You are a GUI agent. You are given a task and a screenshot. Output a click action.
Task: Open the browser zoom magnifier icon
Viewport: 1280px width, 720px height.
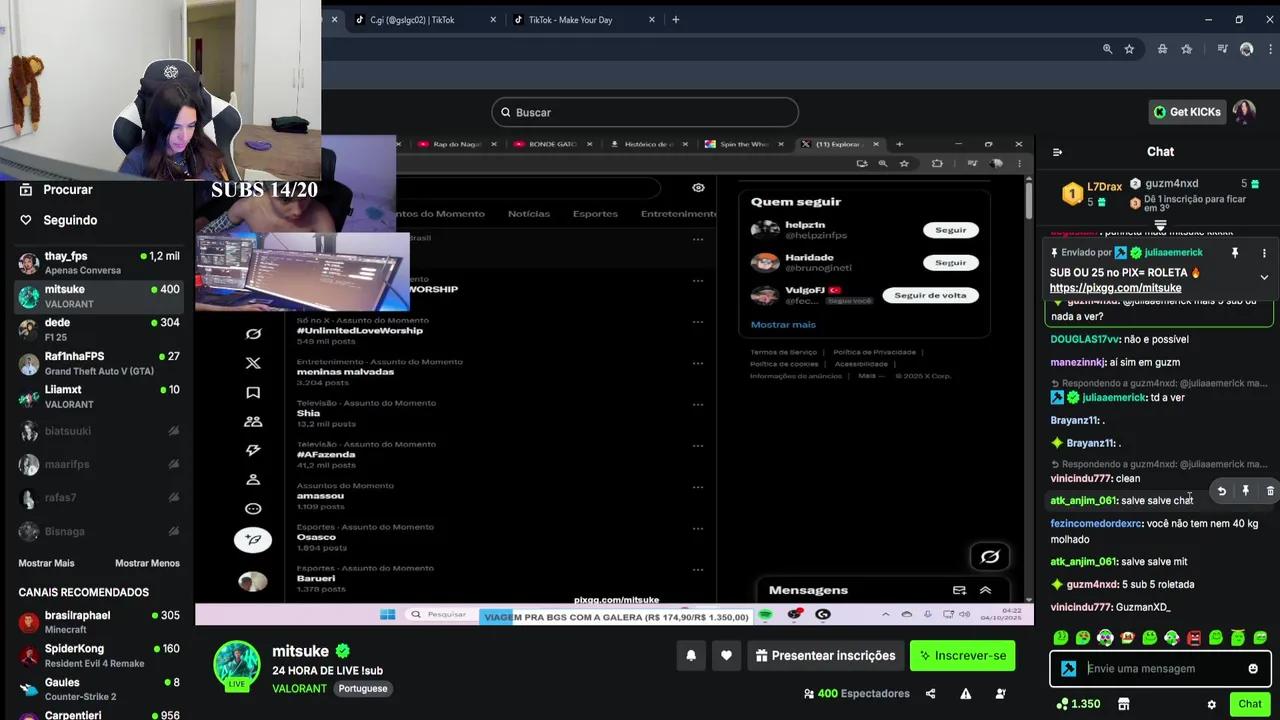point(1107,49)
